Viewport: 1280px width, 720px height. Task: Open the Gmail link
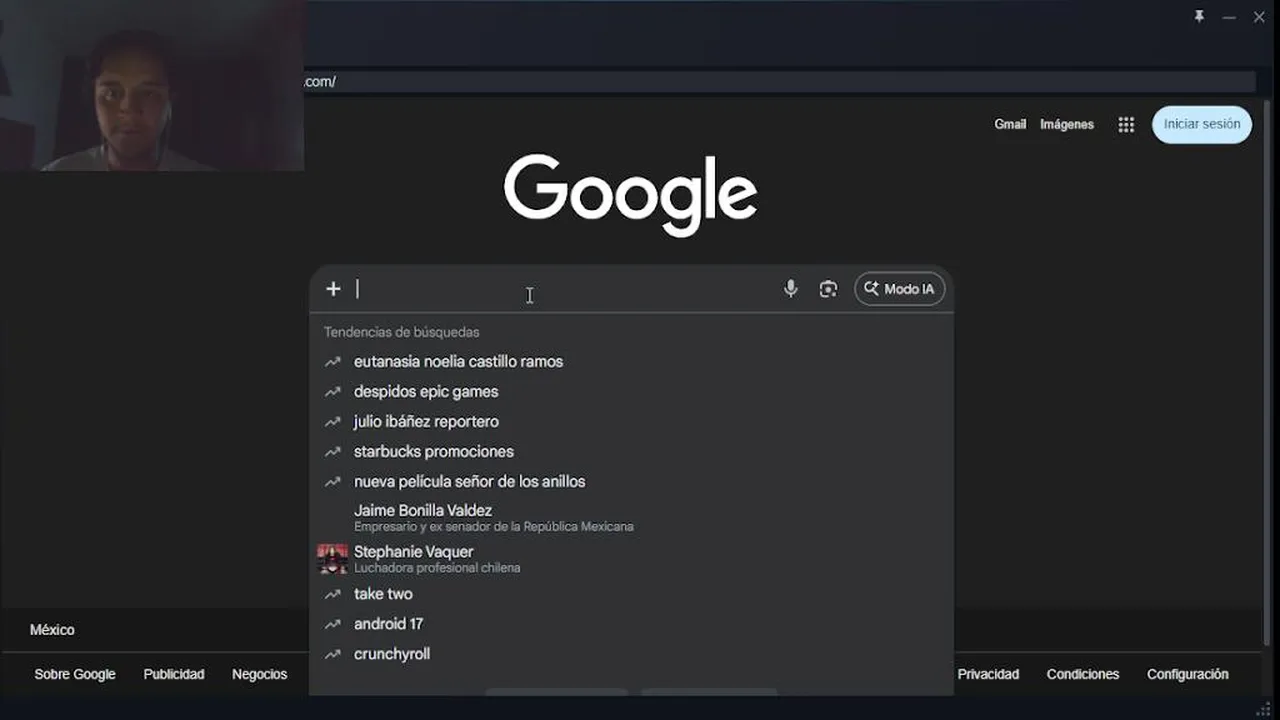(1010, 124)
